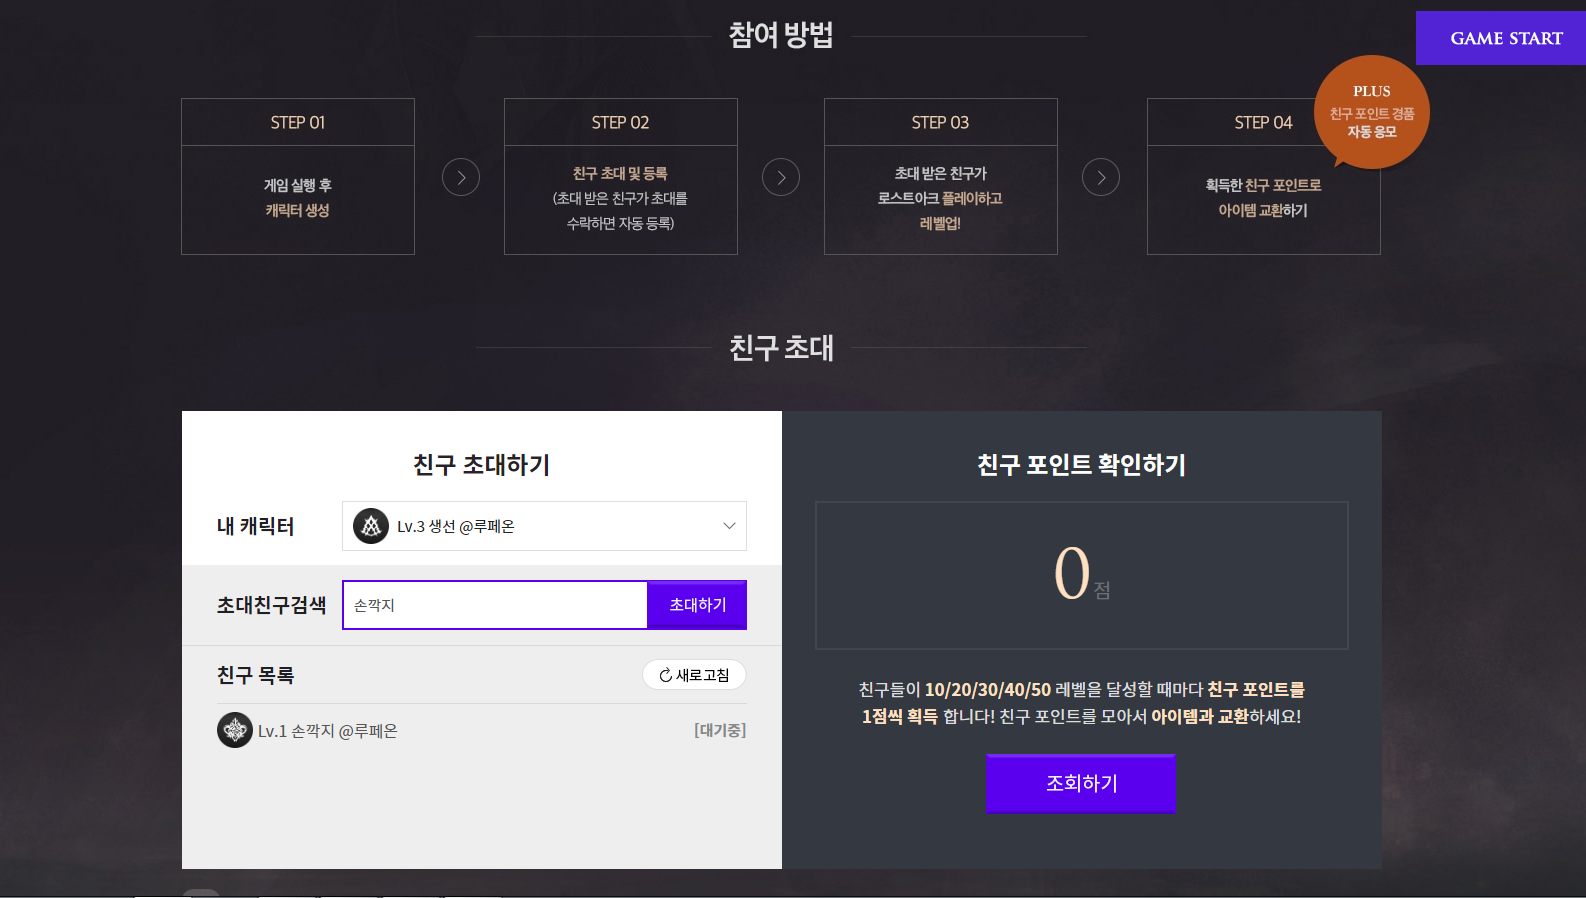Viewport: 1586px width, 898px height.
Task: Select the STEP 03 레벨업 card
Action: [x=941, y=177]
